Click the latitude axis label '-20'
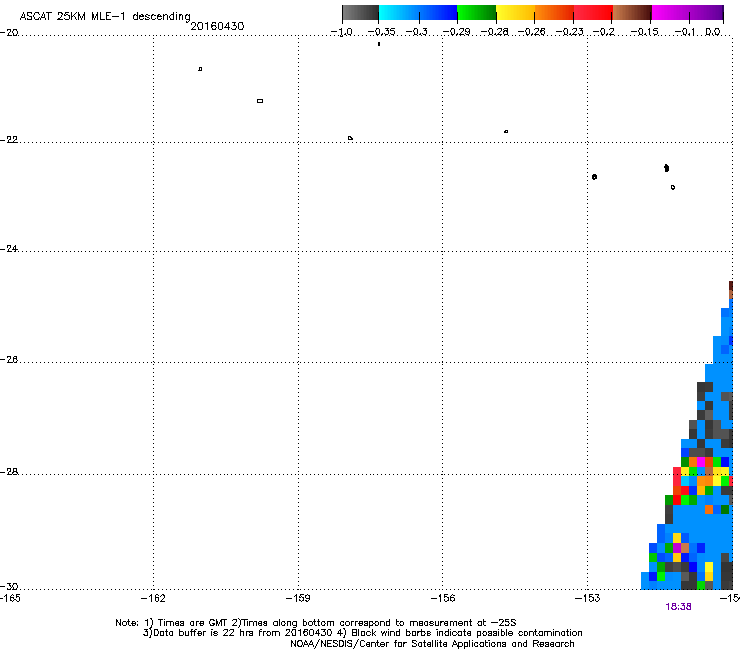 tap(9, 33)
